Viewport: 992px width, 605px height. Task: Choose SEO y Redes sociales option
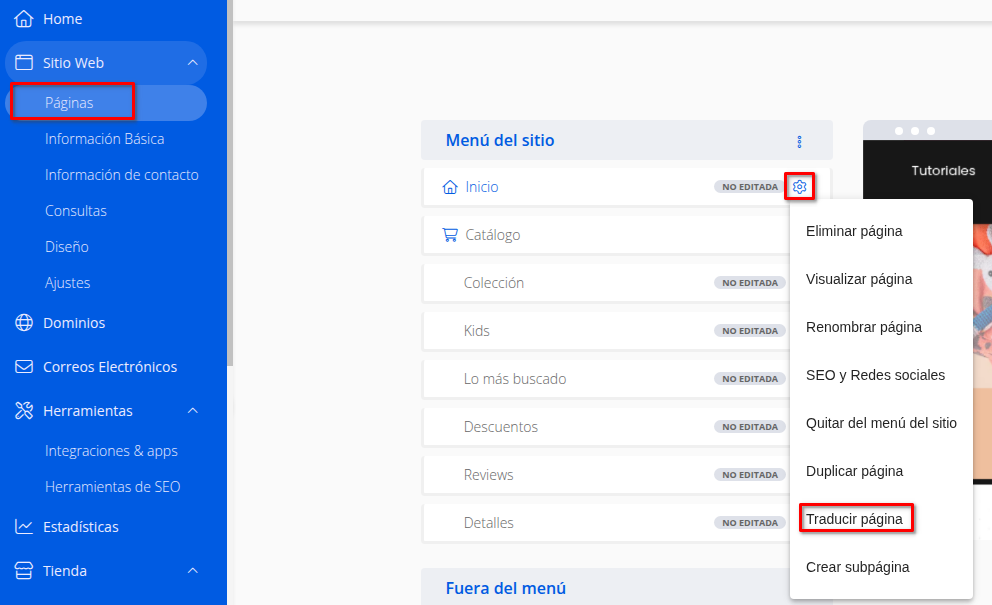coord(875,375)
